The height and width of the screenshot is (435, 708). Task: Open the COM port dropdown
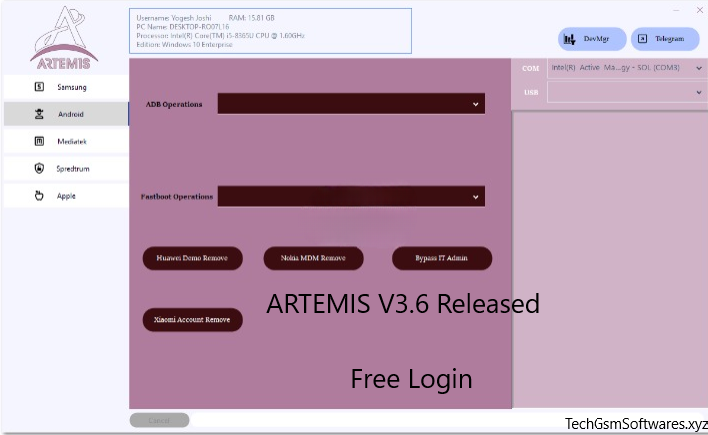pos(627,68)
